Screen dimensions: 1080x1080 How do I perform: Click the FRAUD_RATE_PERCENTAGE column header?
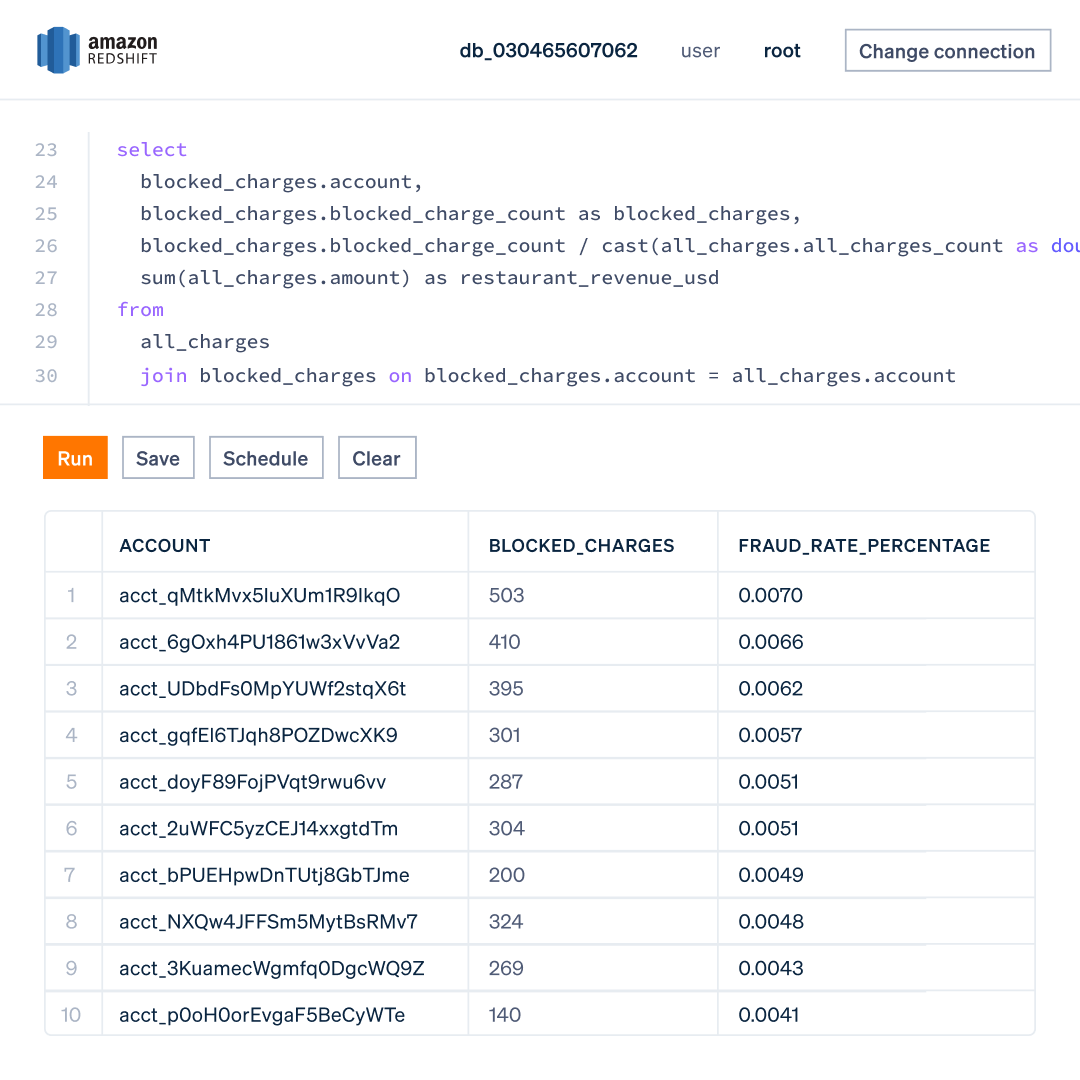coord(864,546)
